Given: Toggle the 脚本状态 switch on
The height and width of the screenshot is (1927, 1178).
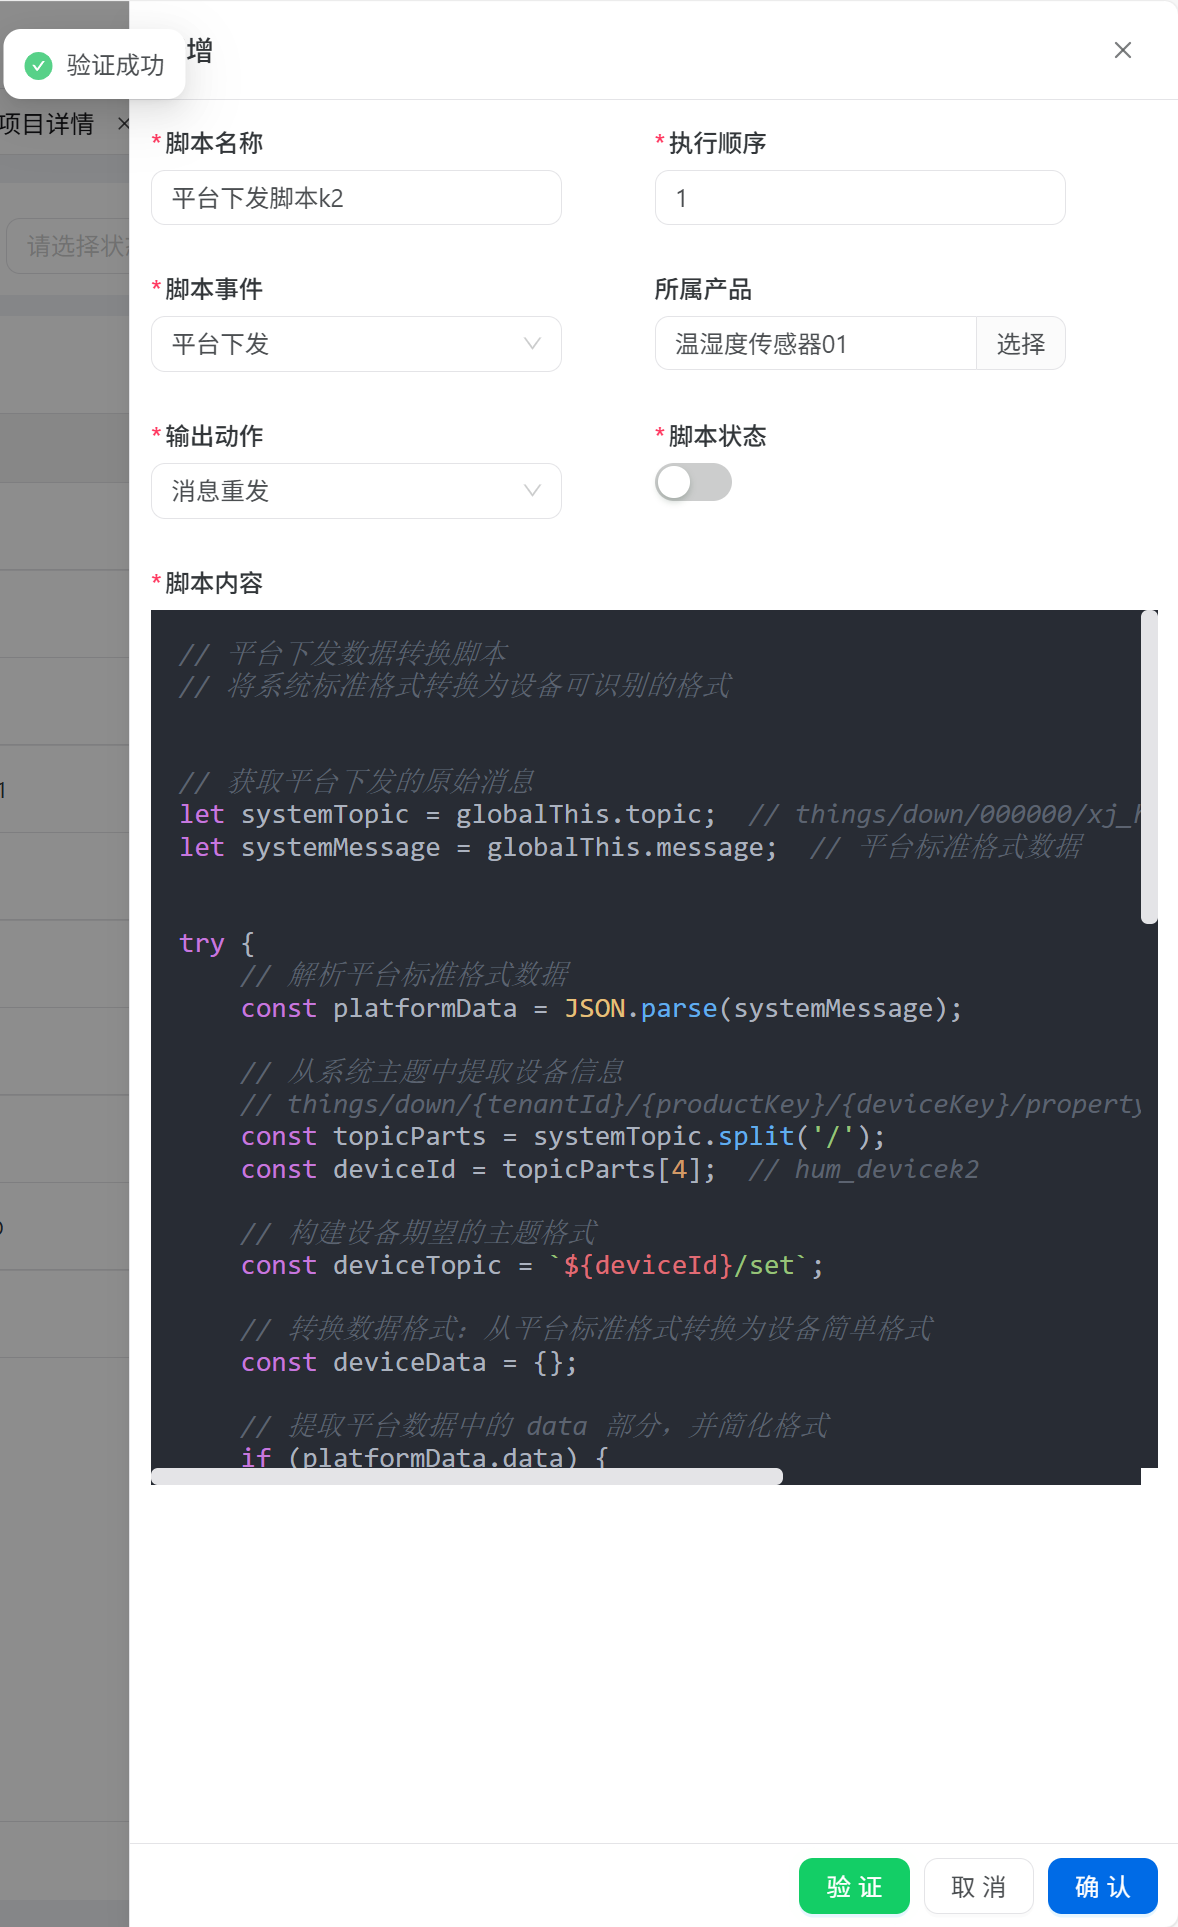Looking at the screenshot, I should tap(693, 483).
